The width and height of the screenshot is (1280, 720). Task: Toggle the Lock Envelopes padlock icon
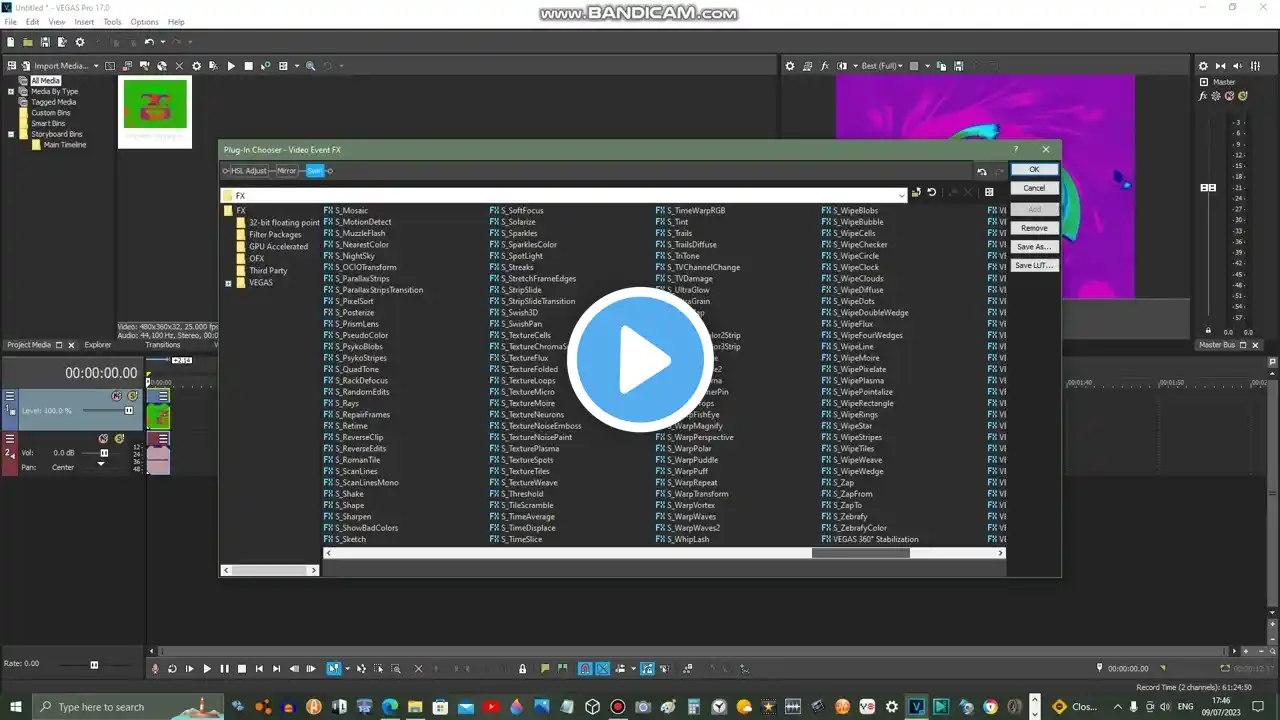pos(522,669)
